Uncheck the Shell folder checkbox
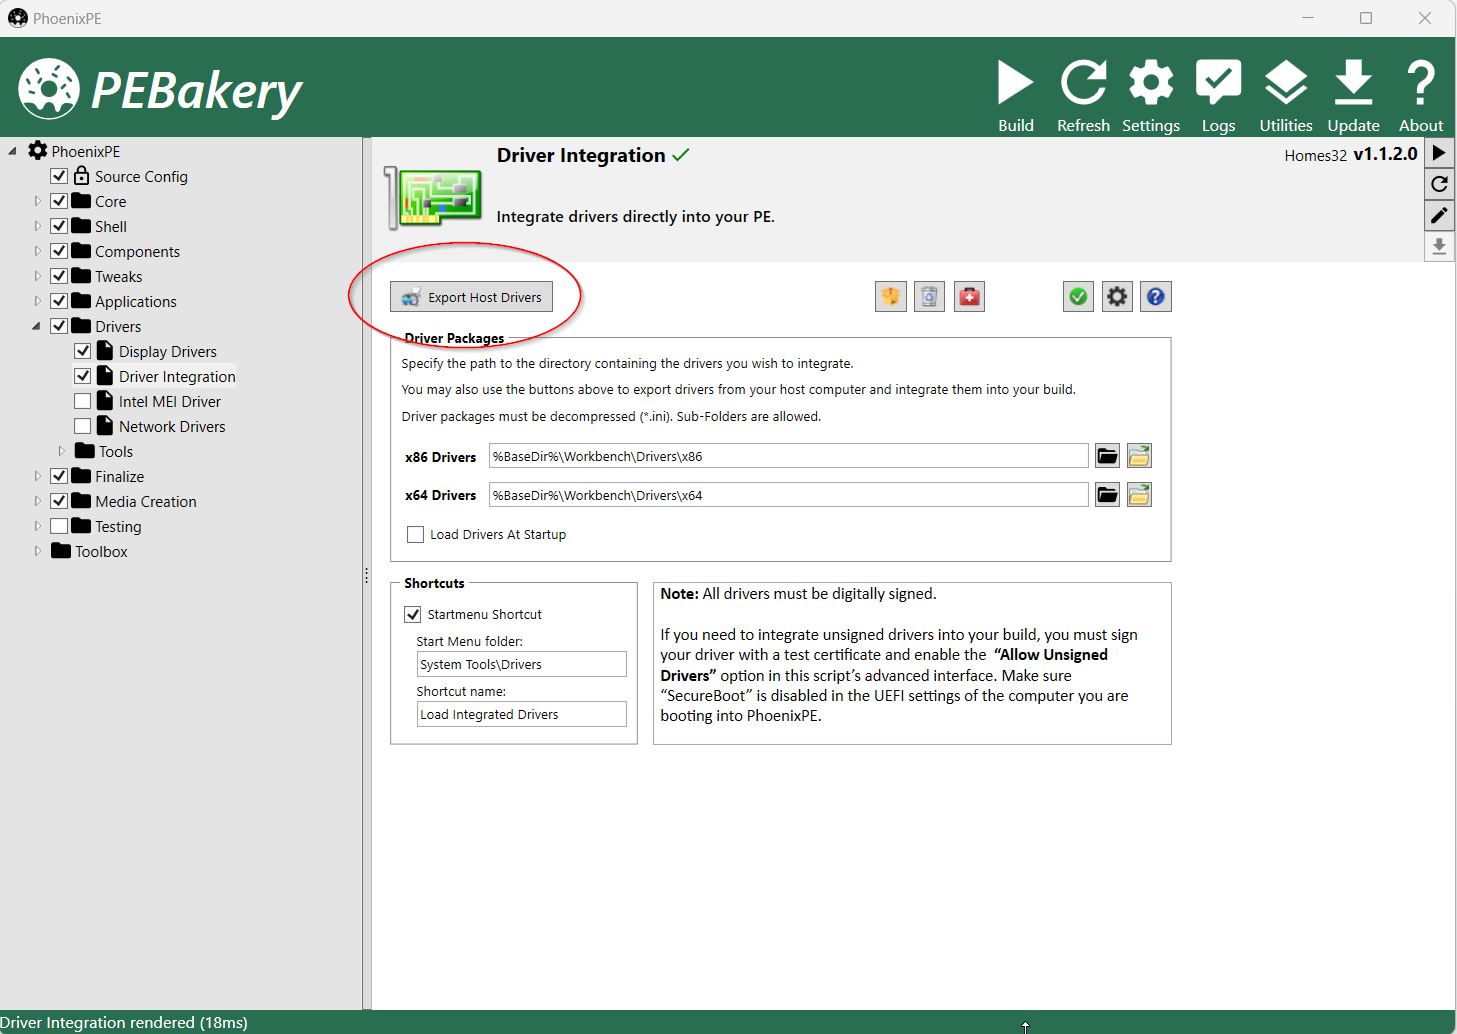Image resolution: width=1457 pixels, height=1034 pixels. point(59,226)
